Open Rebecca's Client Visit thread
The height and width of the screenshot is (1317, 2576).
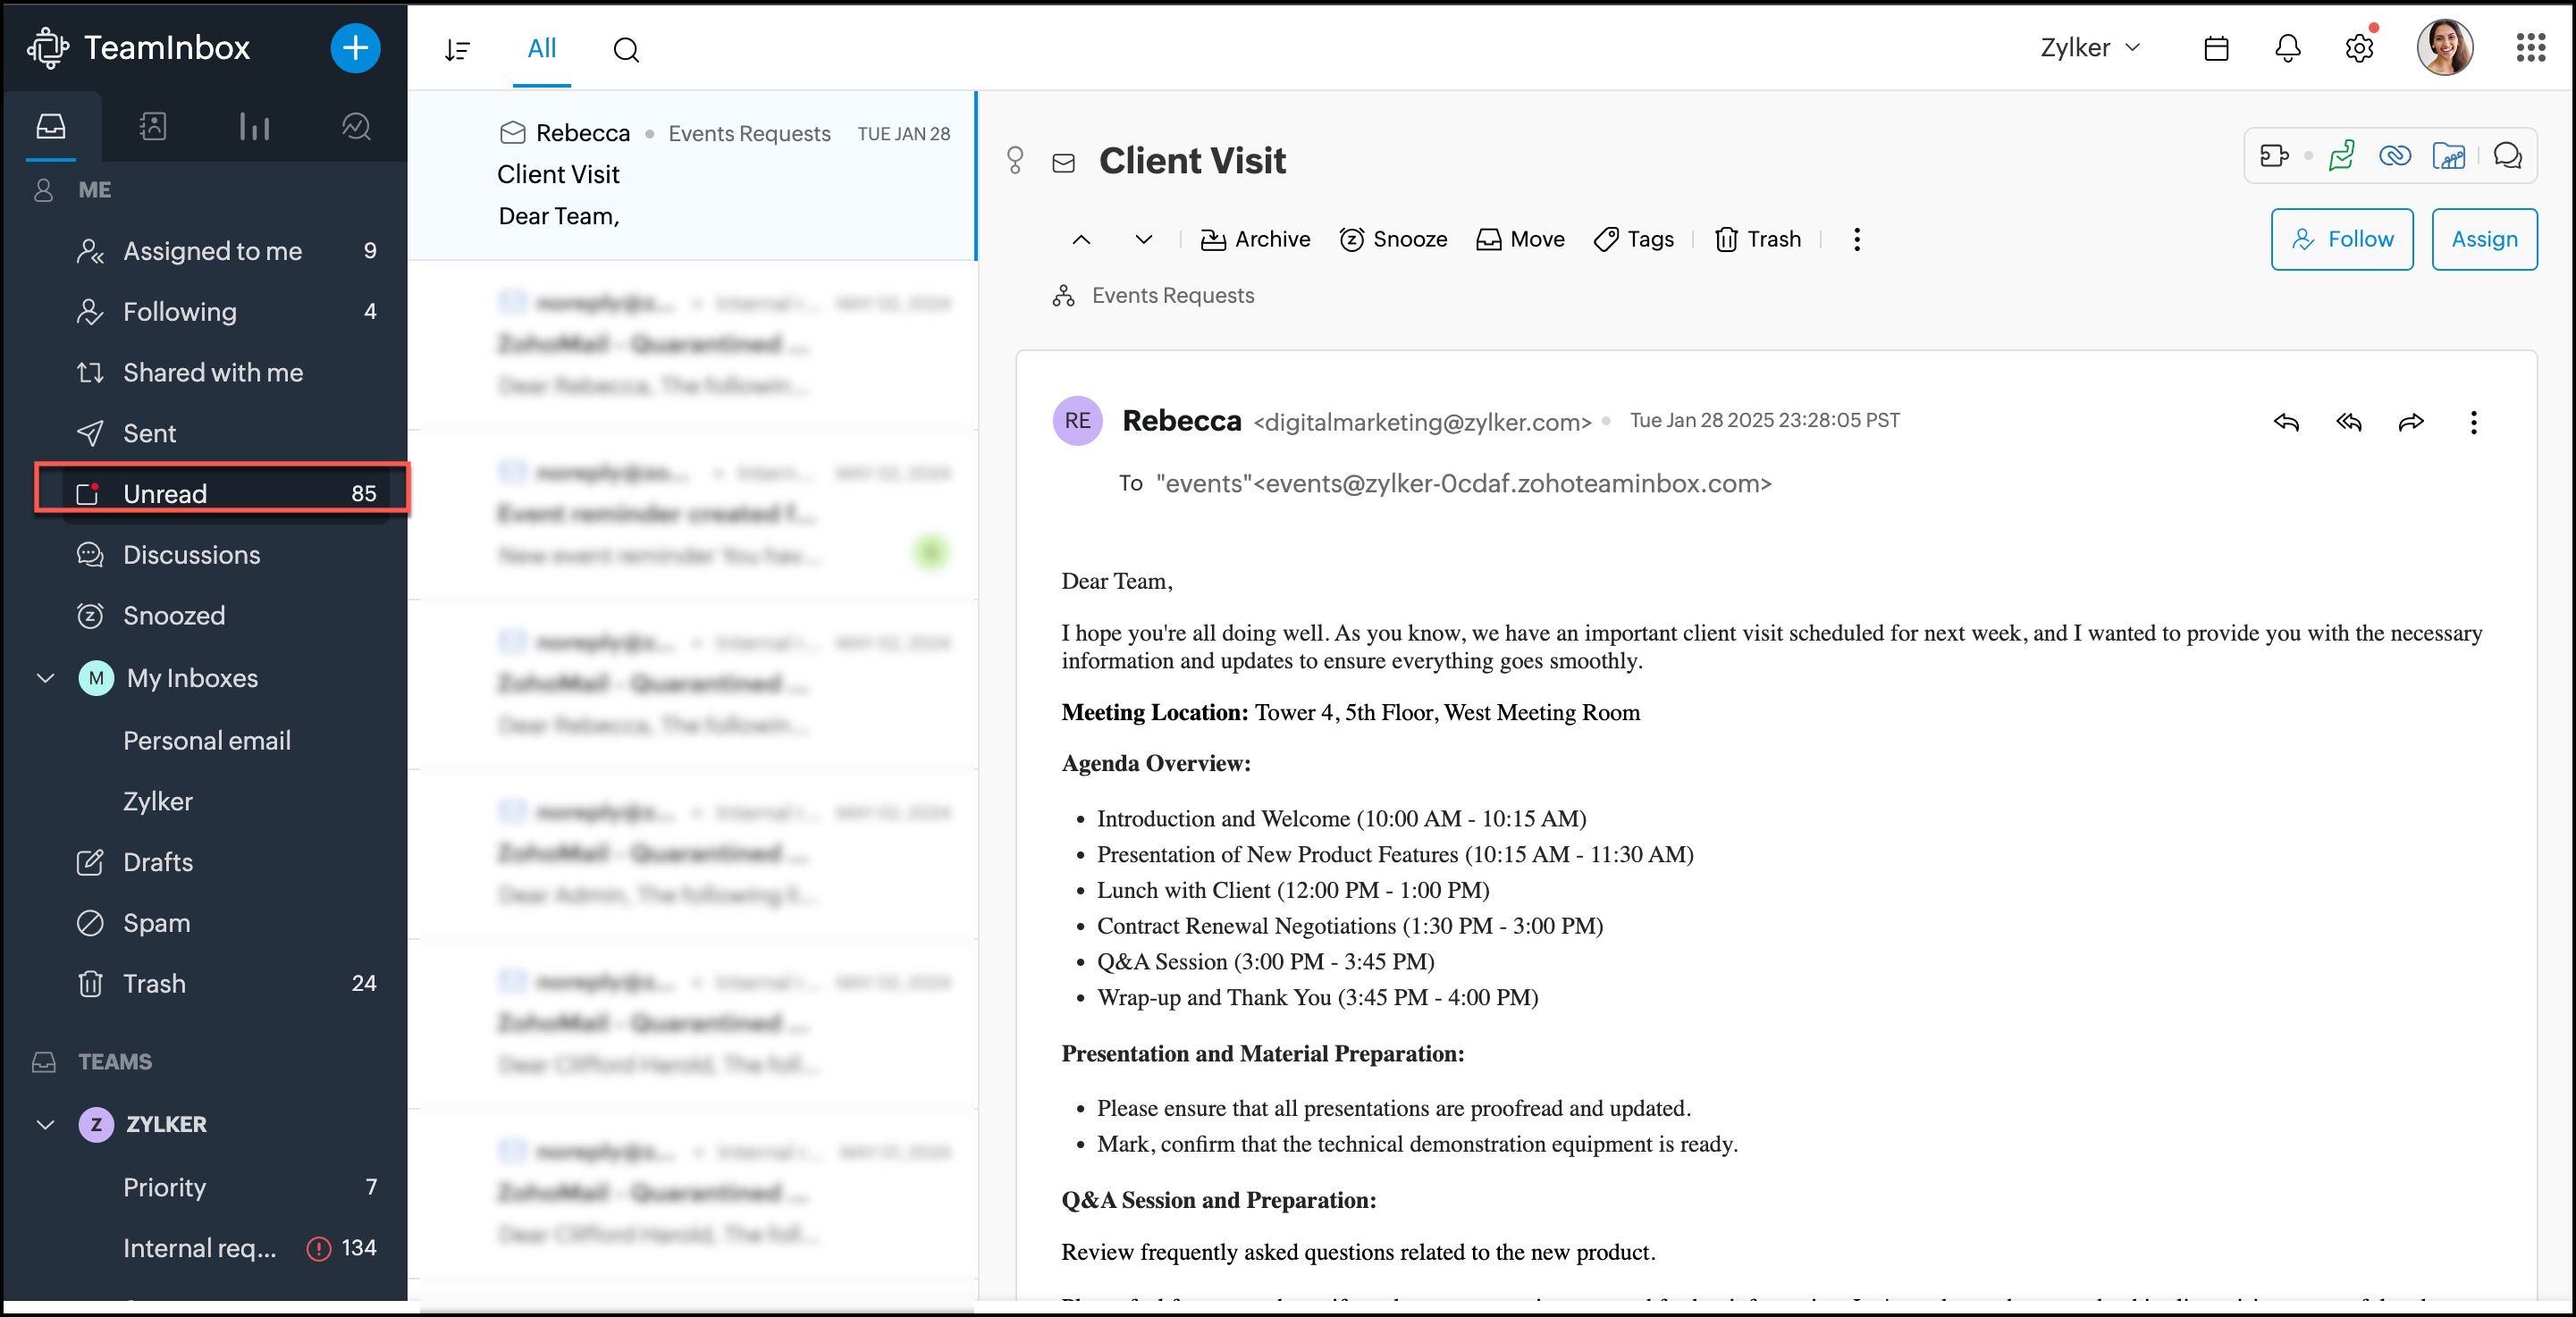coord(692,175)
